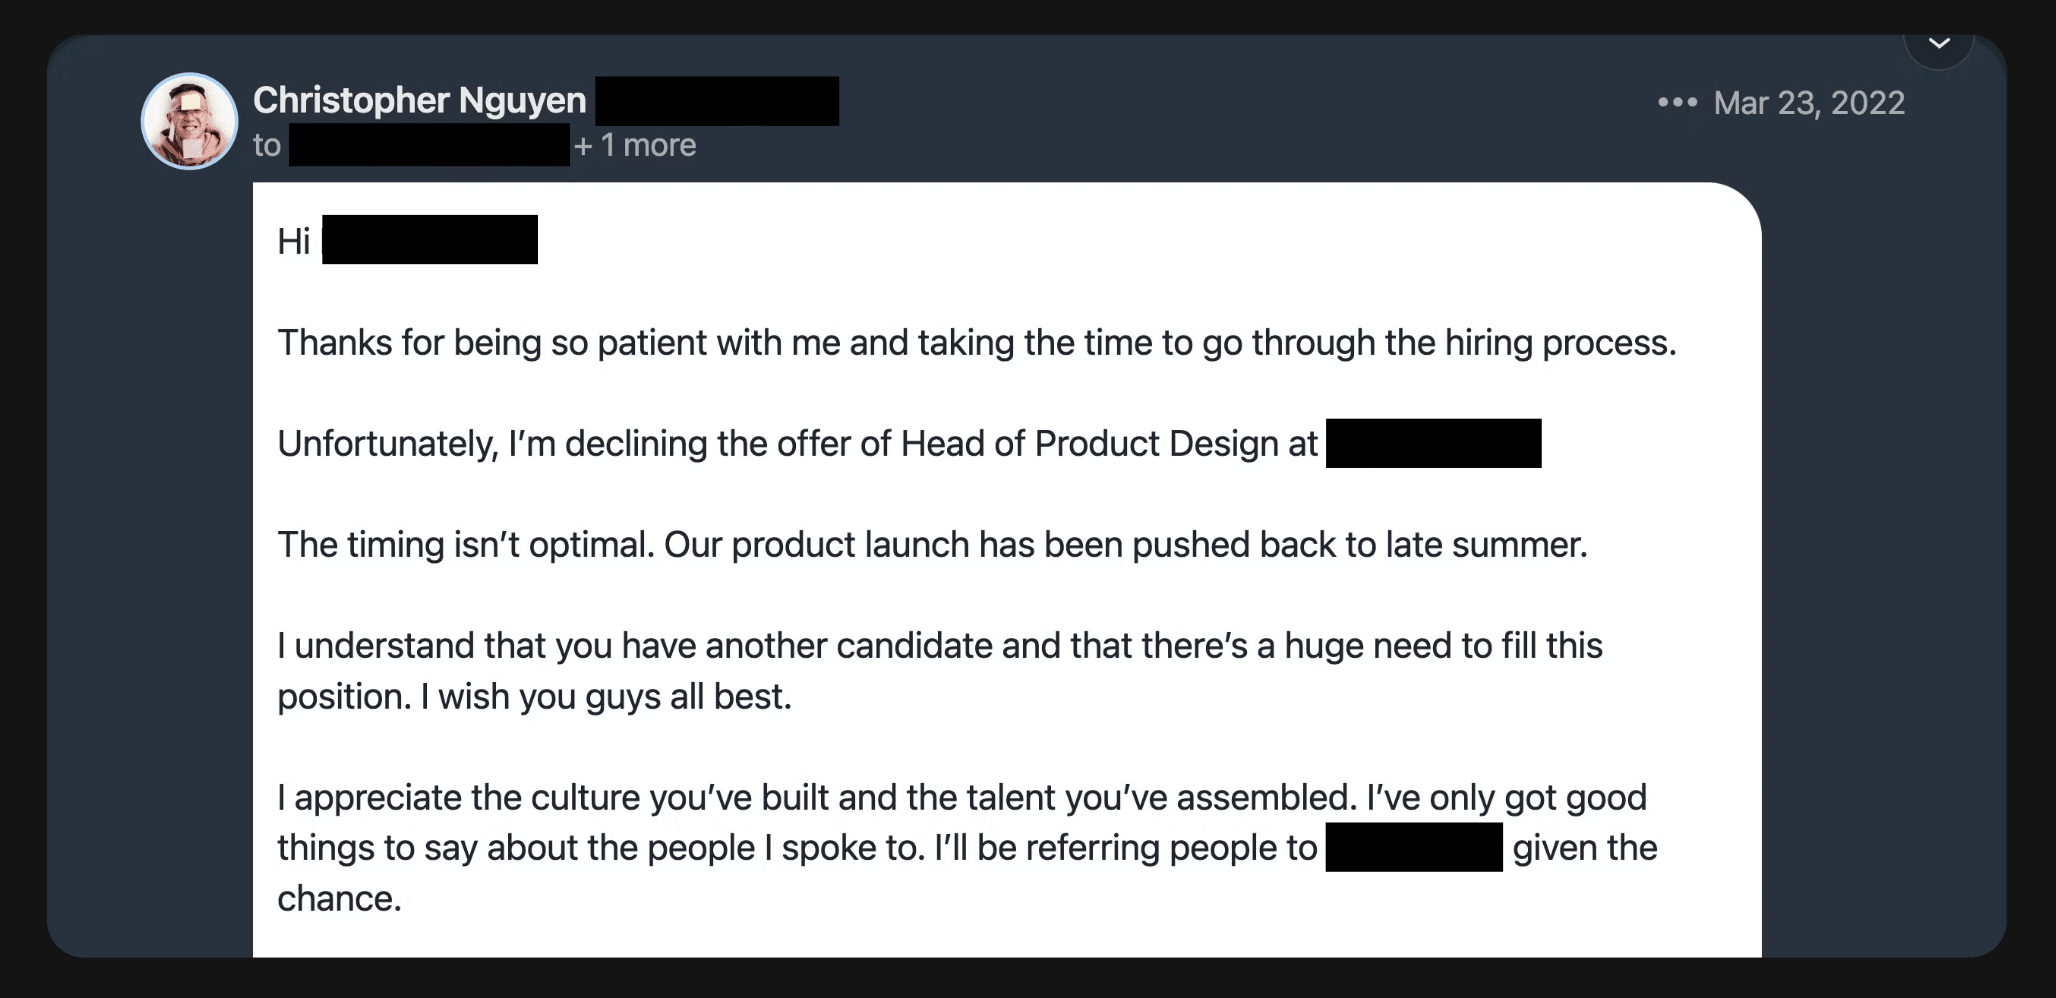Screen dimensions: 2056x998
Task: Click the redacted block after "referring people to"
Action: click(x=1413, y=848)
